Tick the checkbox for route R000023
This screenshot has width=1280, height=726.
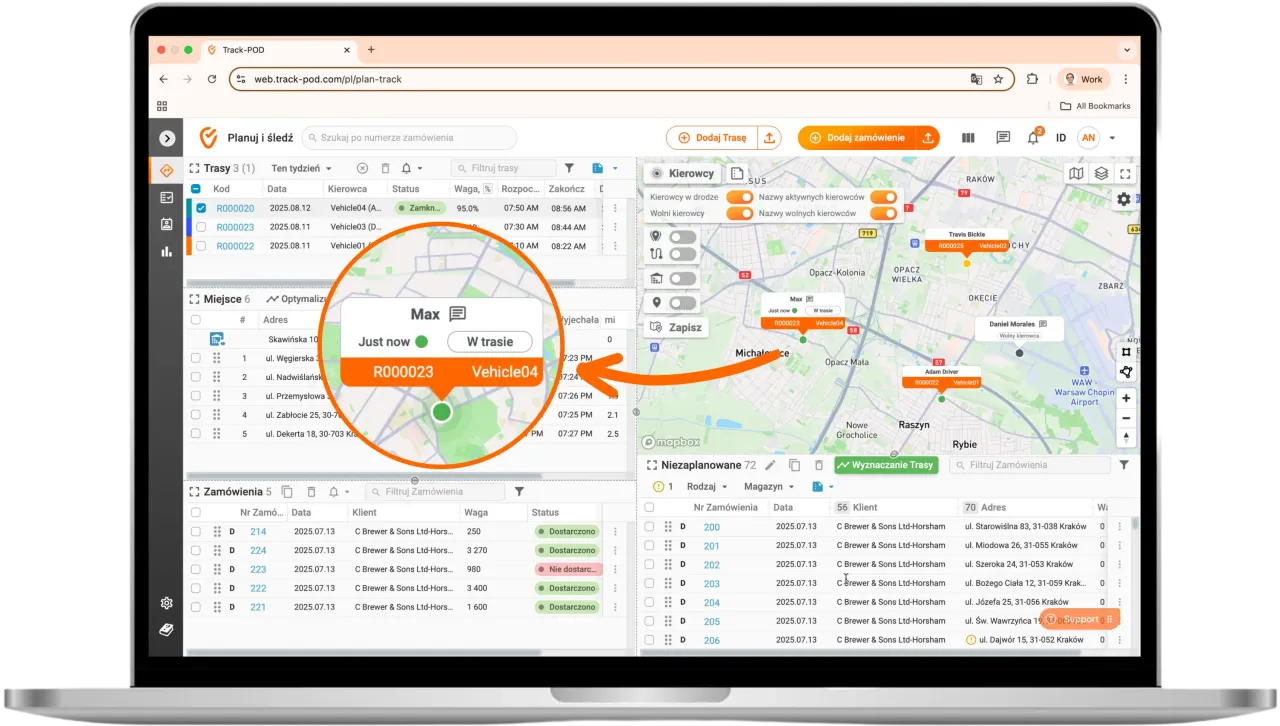[x=201, y=227]
